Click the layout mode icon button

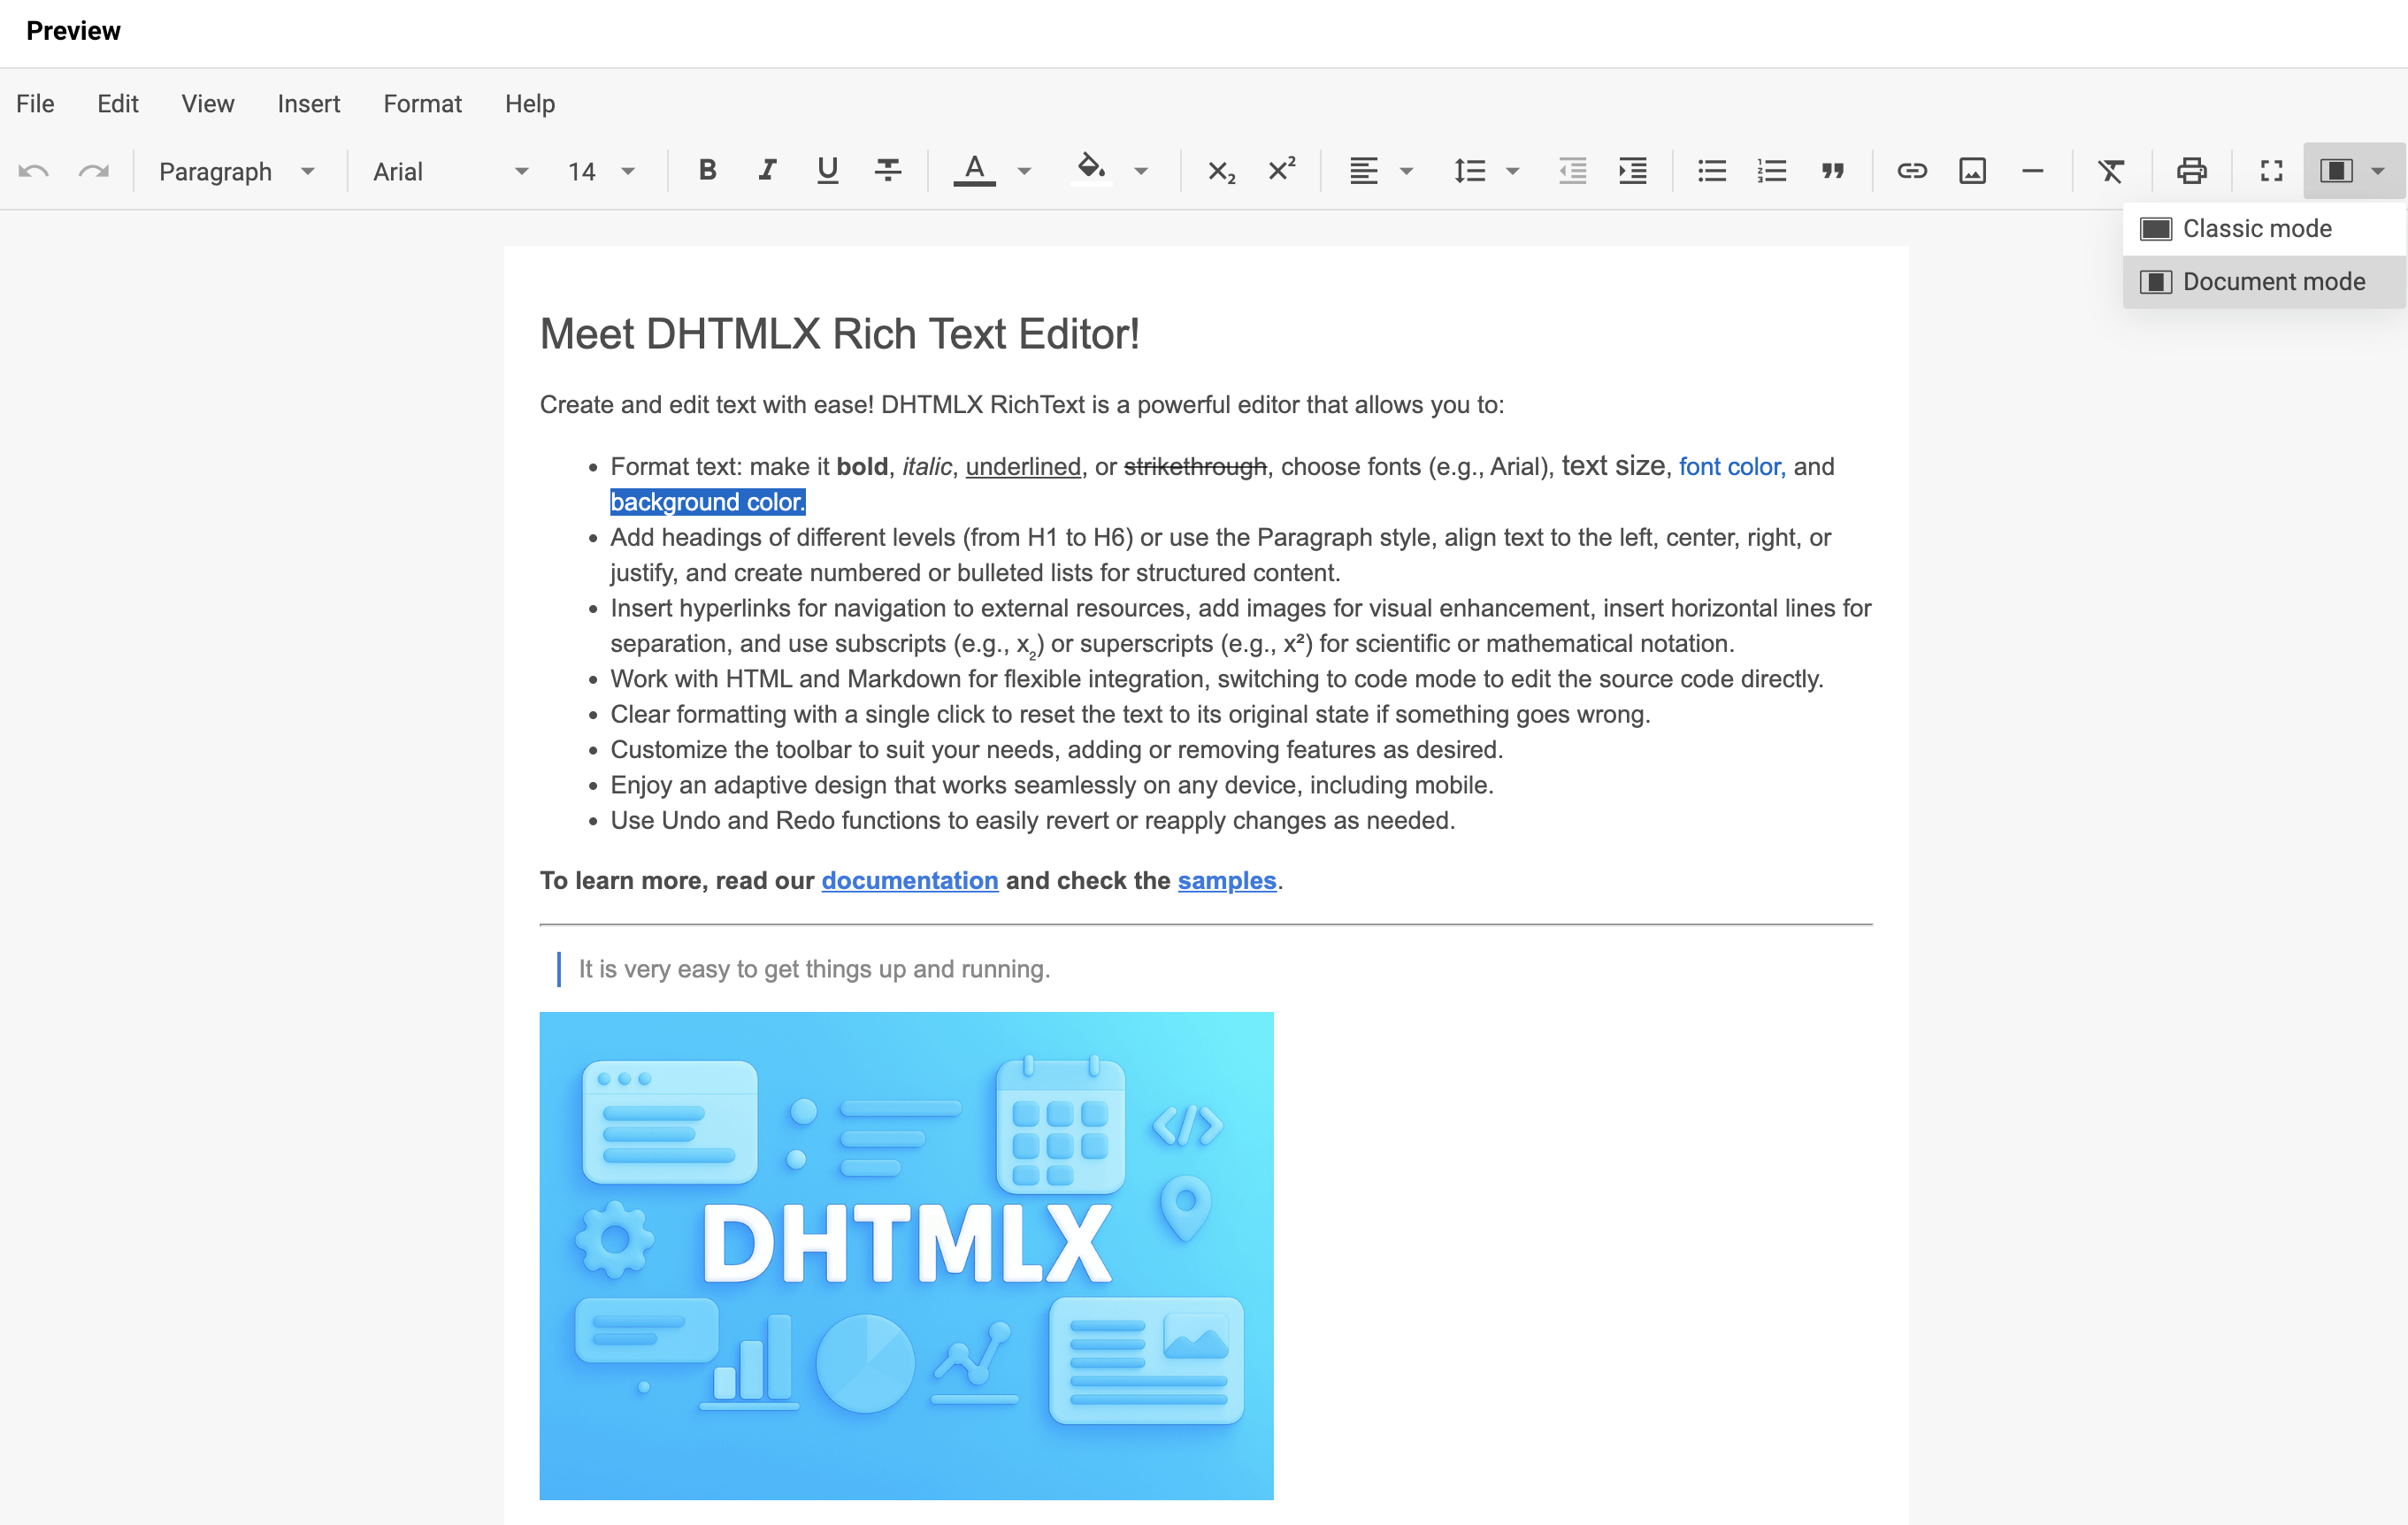point(2336,171)
